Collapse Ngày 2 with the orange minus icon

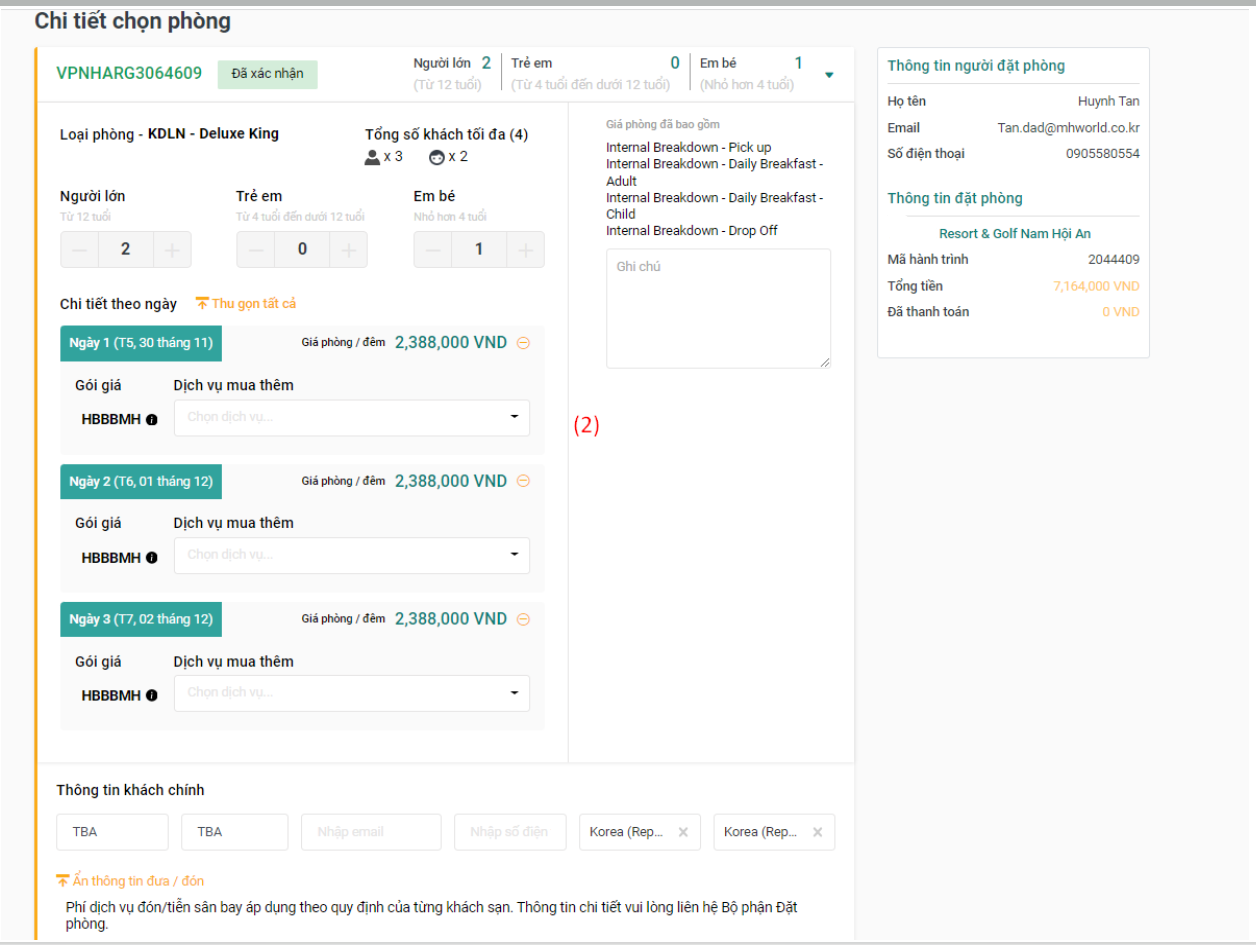(x=523, y=481)
